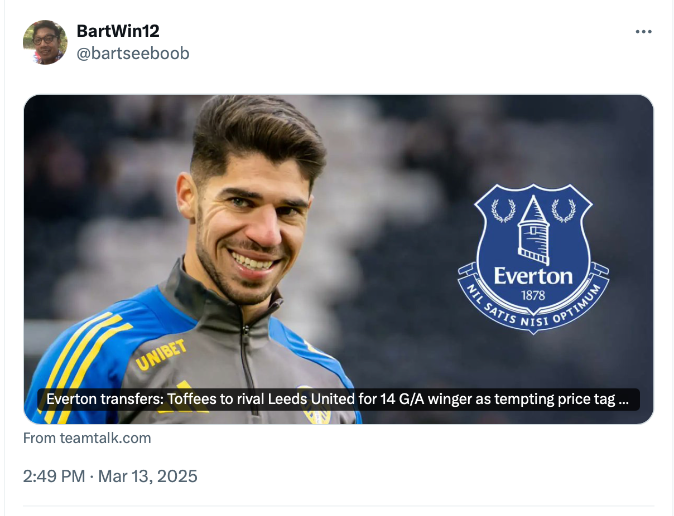This screenshot has height=516, width=674.
Task: Open the BartWin12 display name link
Action: pos(118,31)
